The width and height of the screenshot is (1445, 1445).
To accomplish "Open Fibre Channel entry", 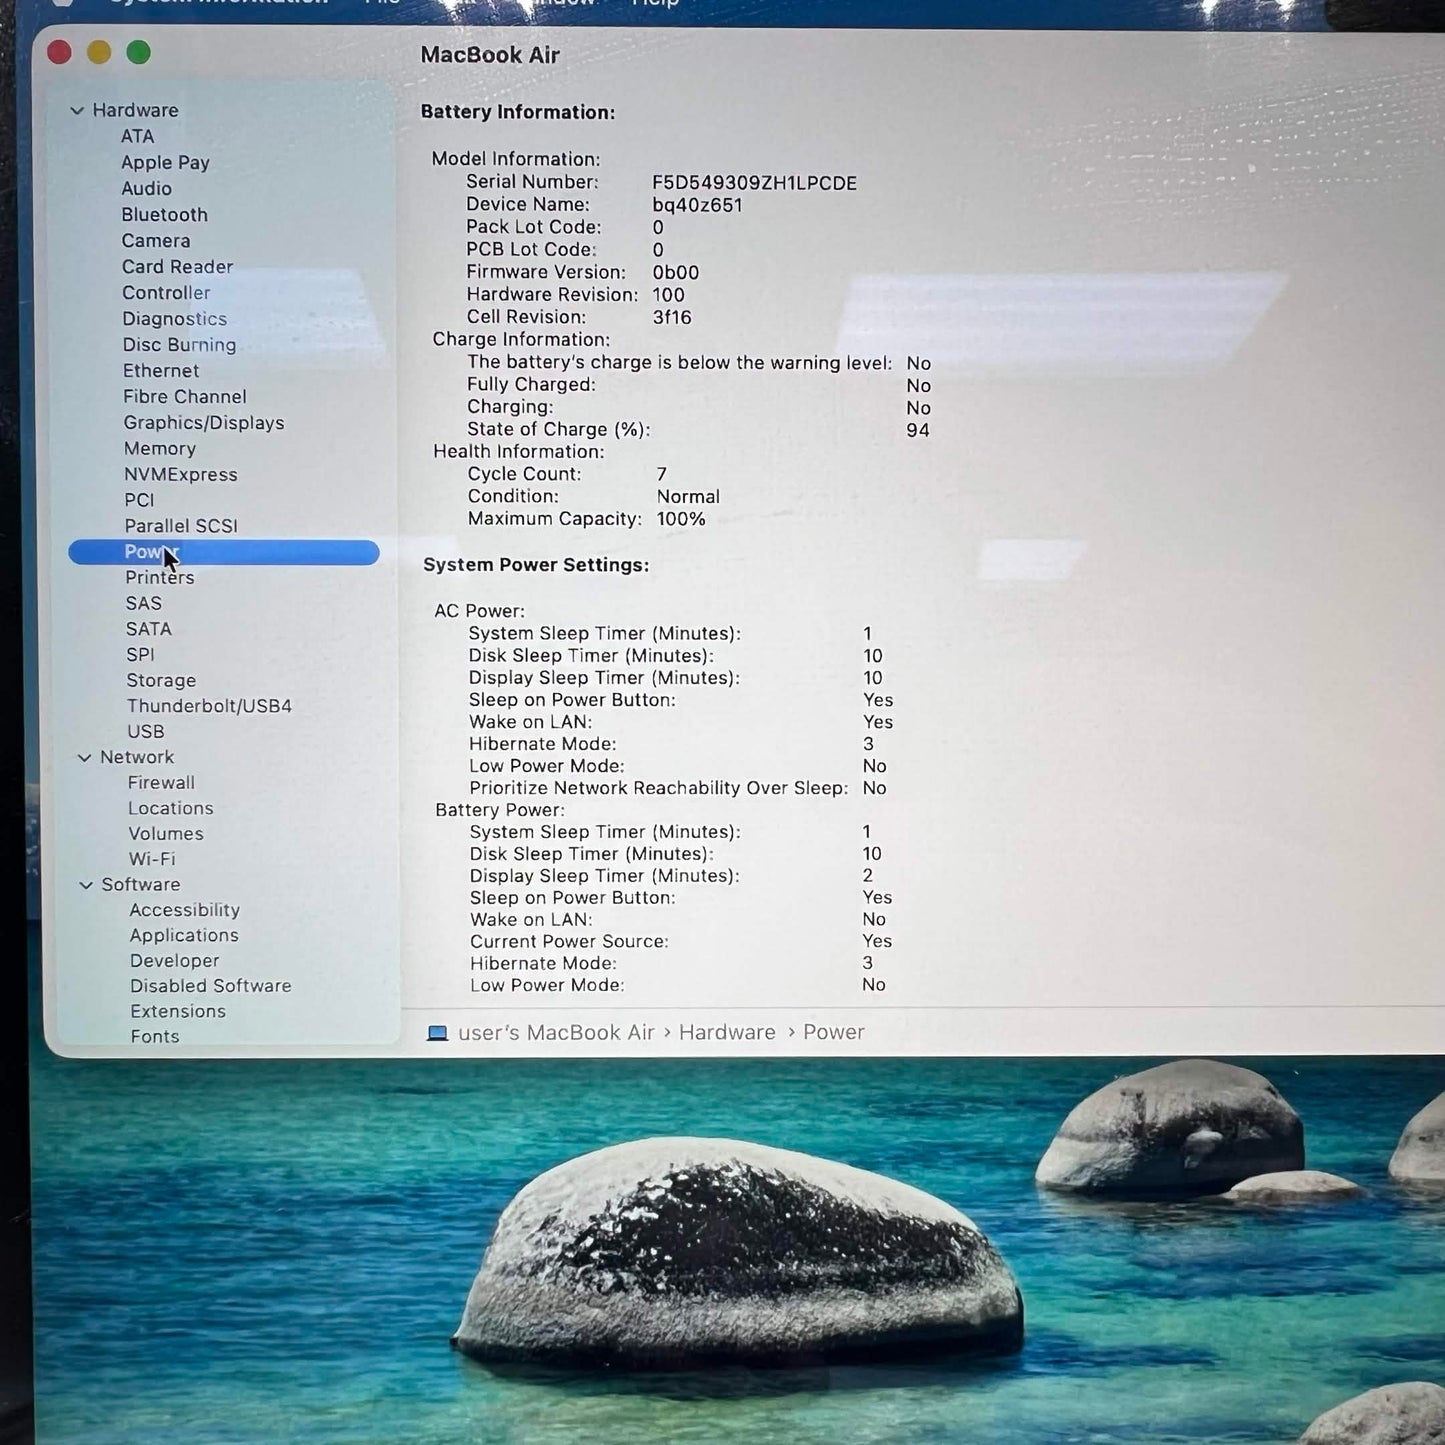I will 184,396.
